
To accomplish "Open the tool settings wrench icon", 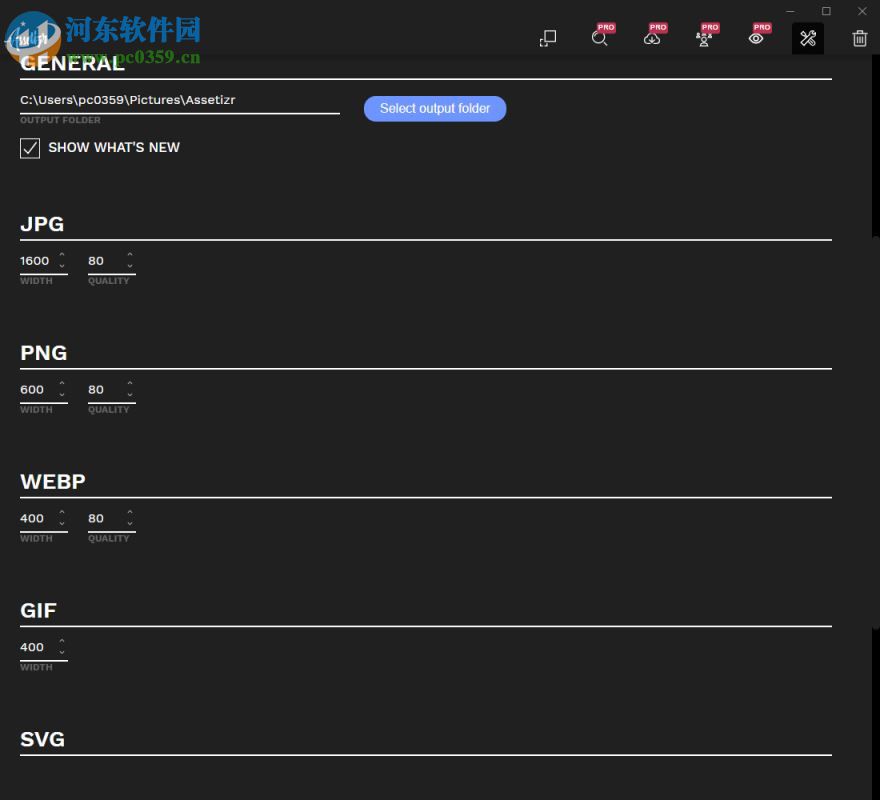I will 808,39.
